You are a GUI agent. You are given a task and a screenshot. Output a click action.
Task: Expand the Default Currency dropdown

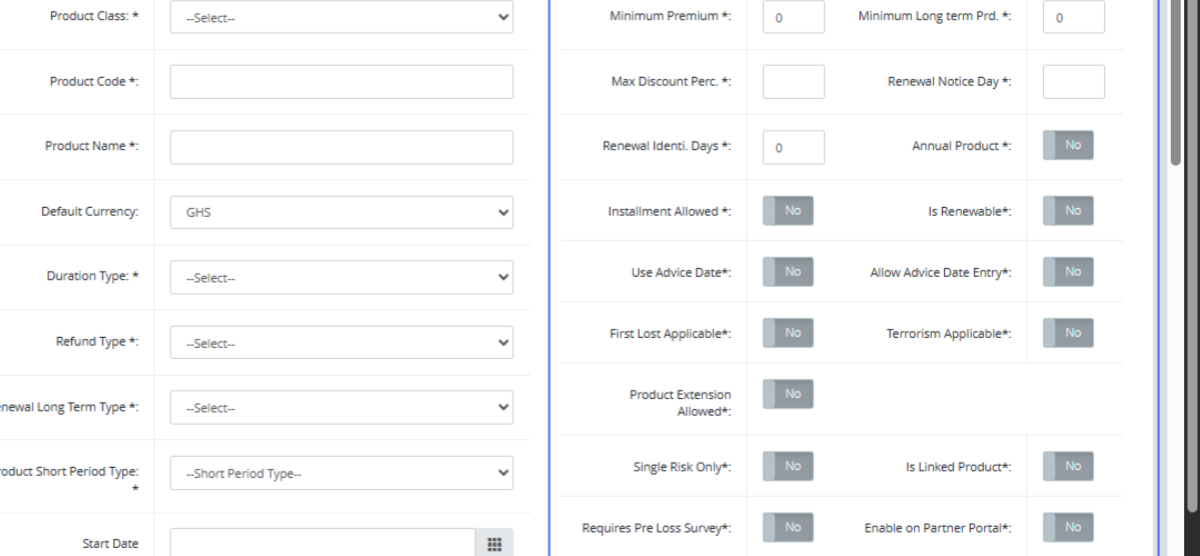pyautogui.click(x=341, y=212)
